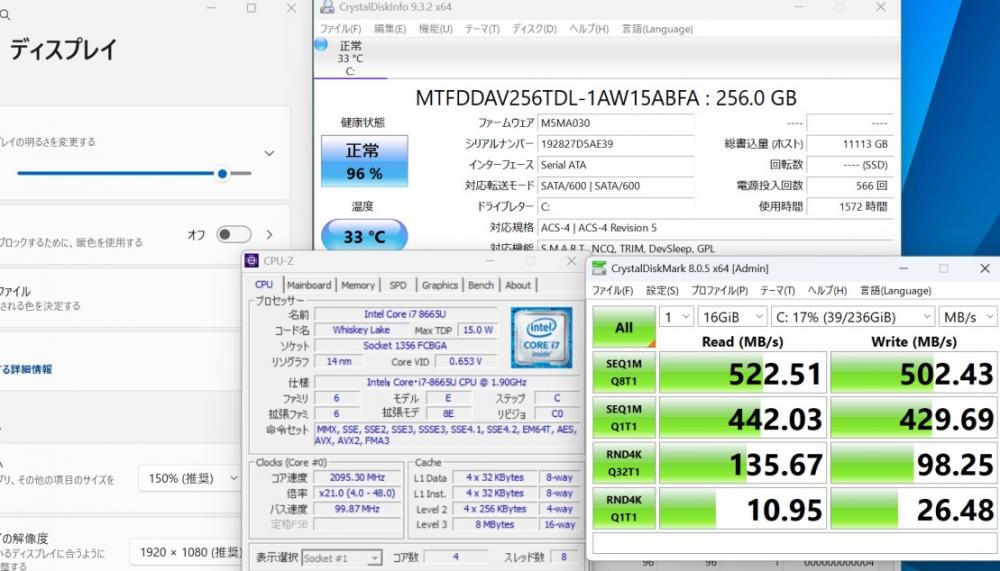Image resolution: width=1000 pixels, height=571 pixels.
Task: Switch to the Bench tab in CPU-Z
Action: [x=480, y=285]
